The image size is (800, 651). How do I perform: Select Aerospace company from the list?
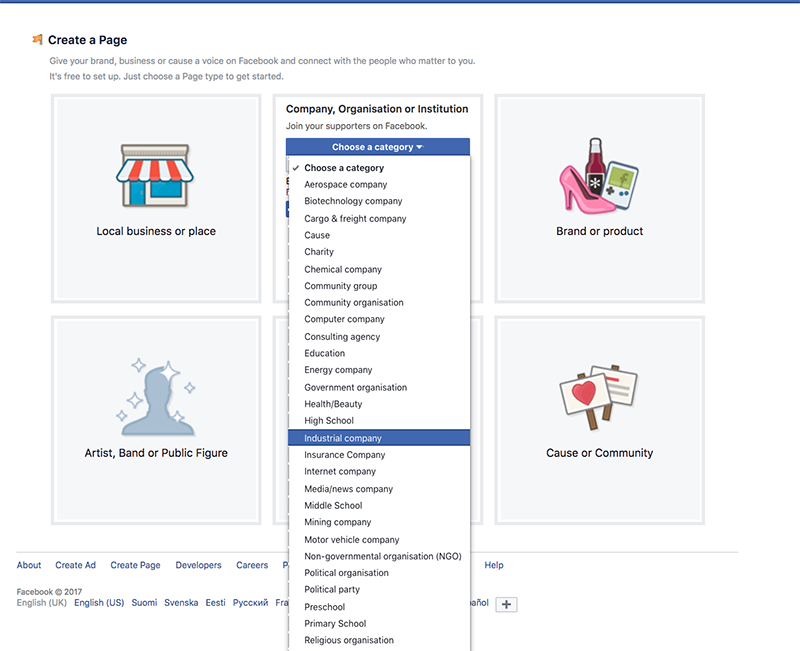[379, 185]
